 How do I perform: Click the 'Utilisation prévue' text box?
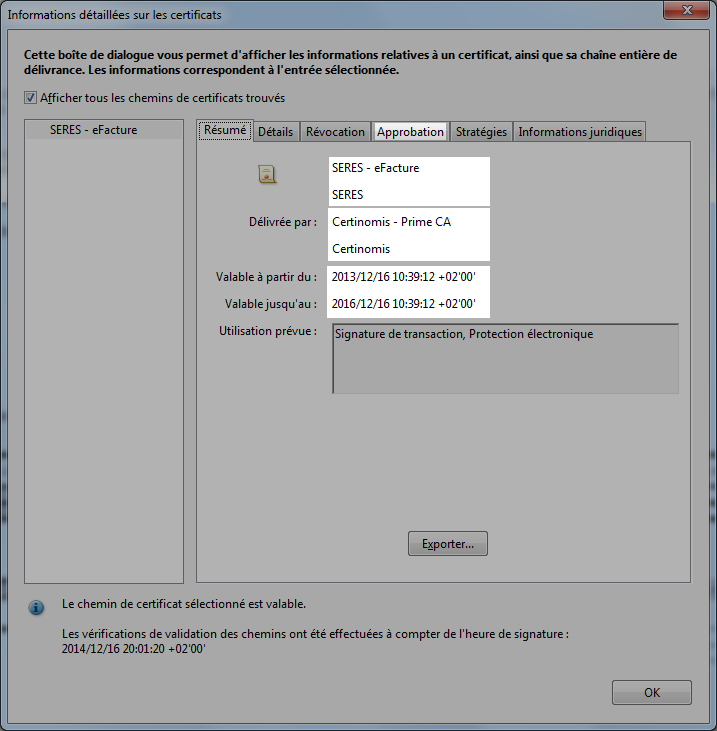click(505, 359)
